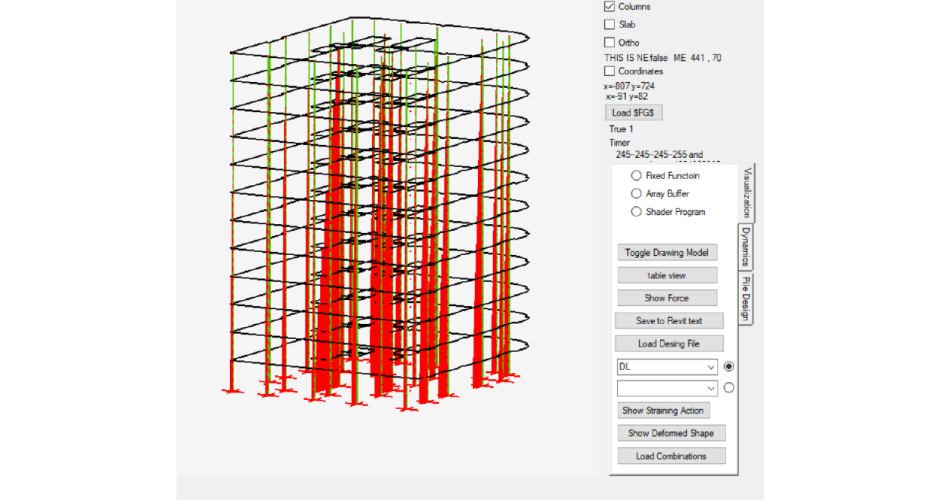Click the 3D building model viewport
The image size is (940, 500).
pyautogui.click(x=387, y=238)
